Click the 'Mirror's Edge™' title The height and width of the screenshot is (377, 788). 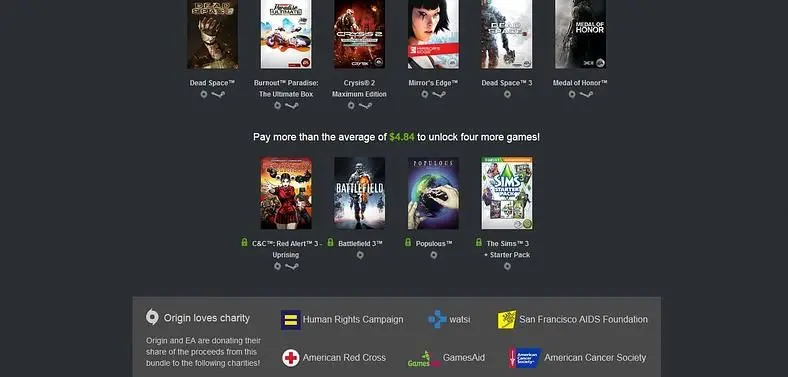(433, 83)
